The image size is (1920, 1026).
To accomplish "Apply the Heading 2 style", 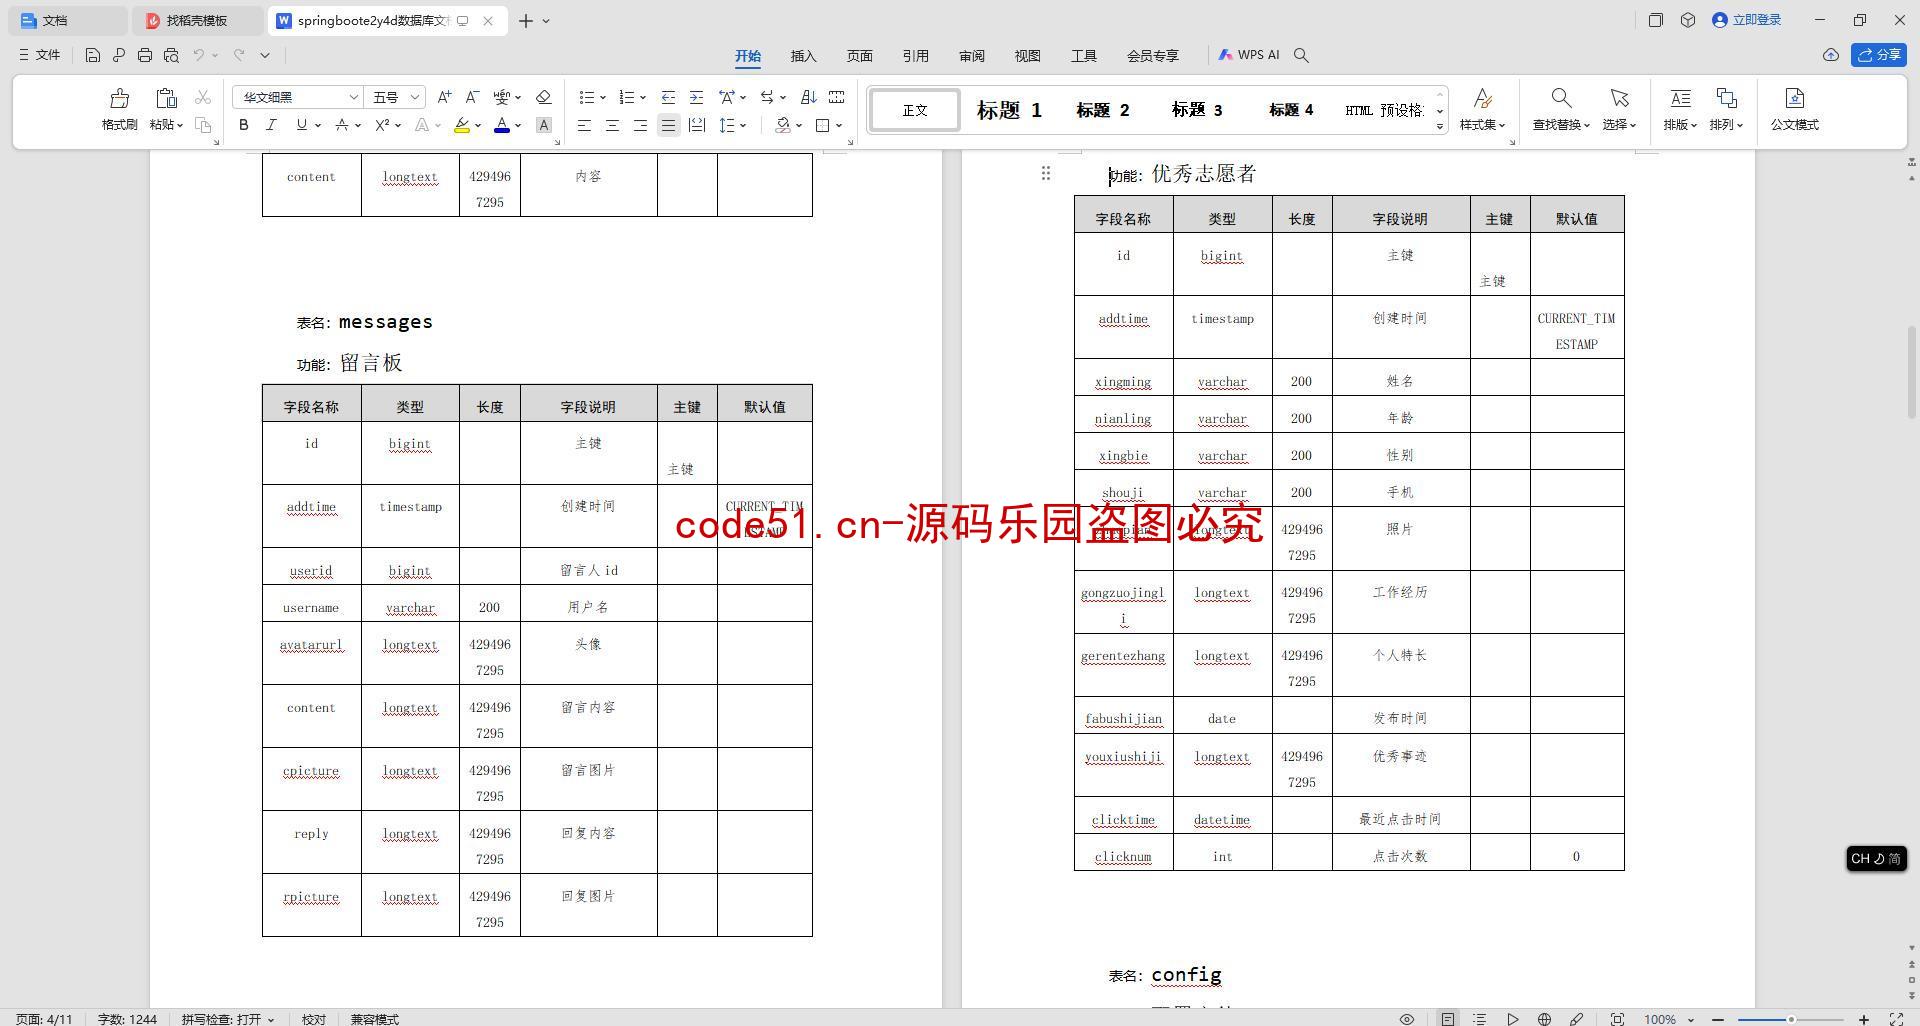I will pyautogui.click(x=1102, y=110).
